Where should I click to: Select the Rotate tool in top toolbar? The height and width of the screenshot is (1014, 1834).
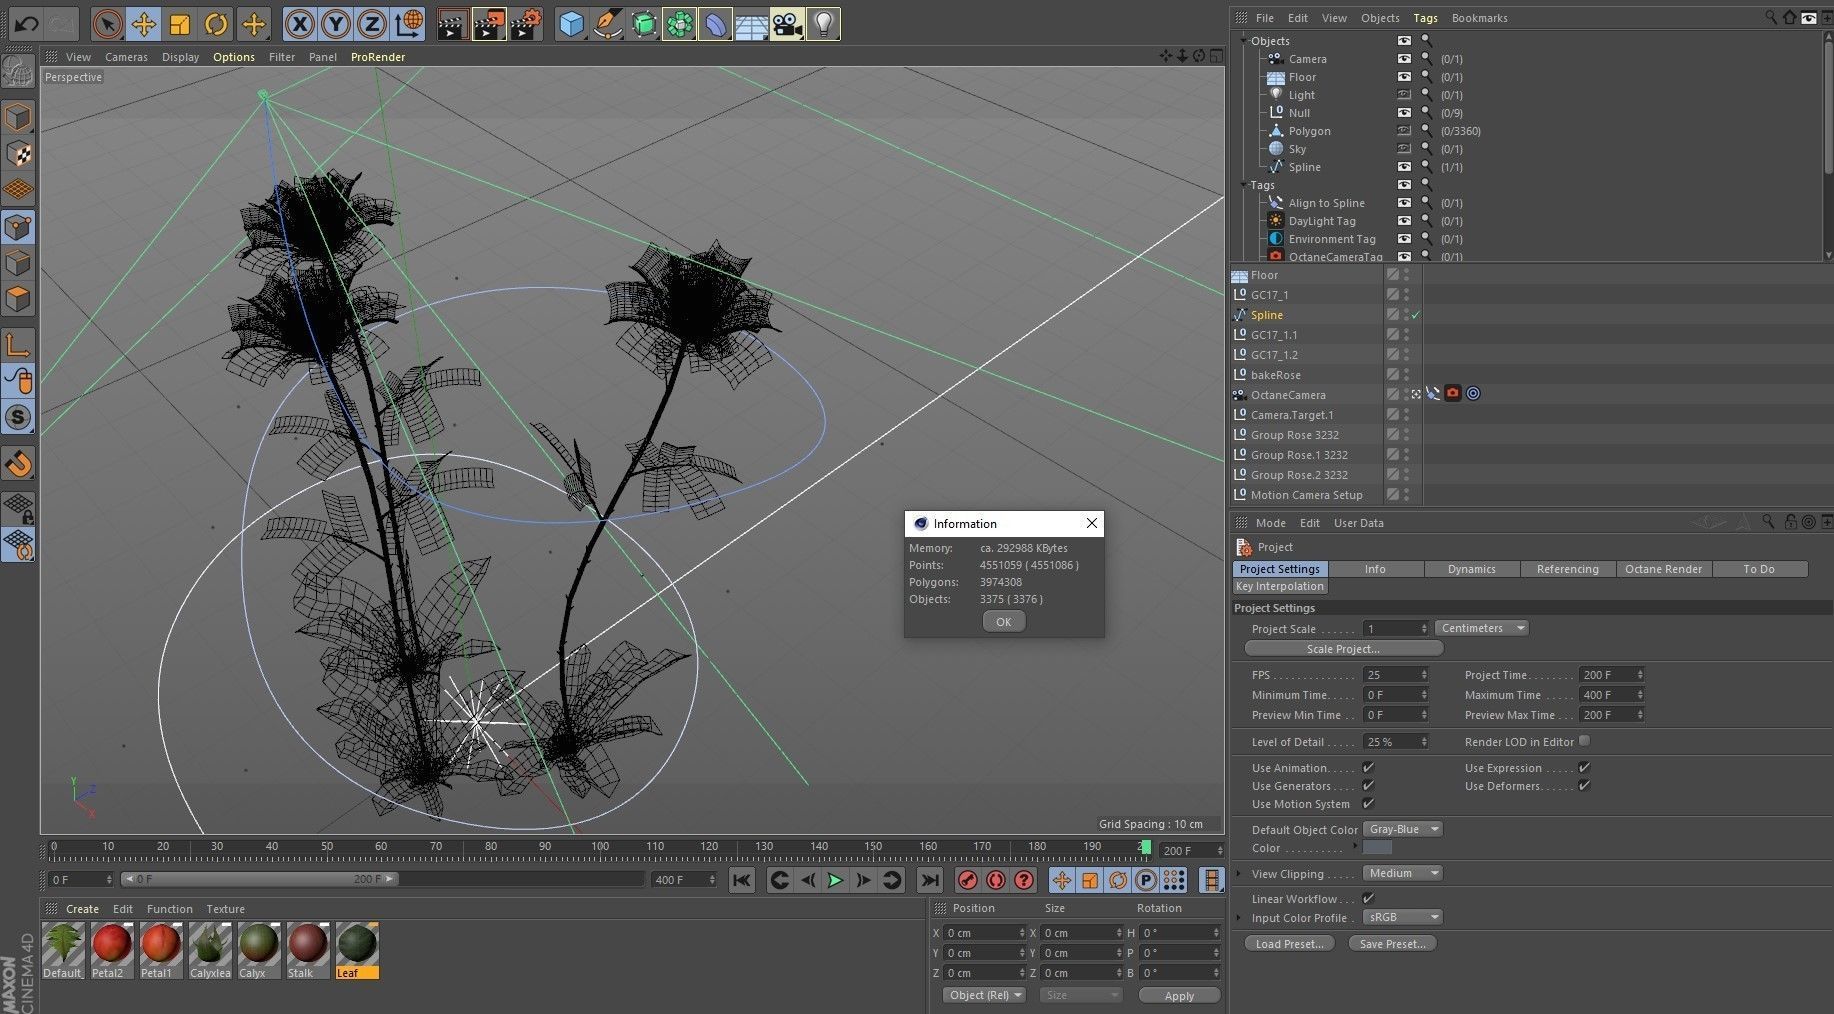(216, 24)
